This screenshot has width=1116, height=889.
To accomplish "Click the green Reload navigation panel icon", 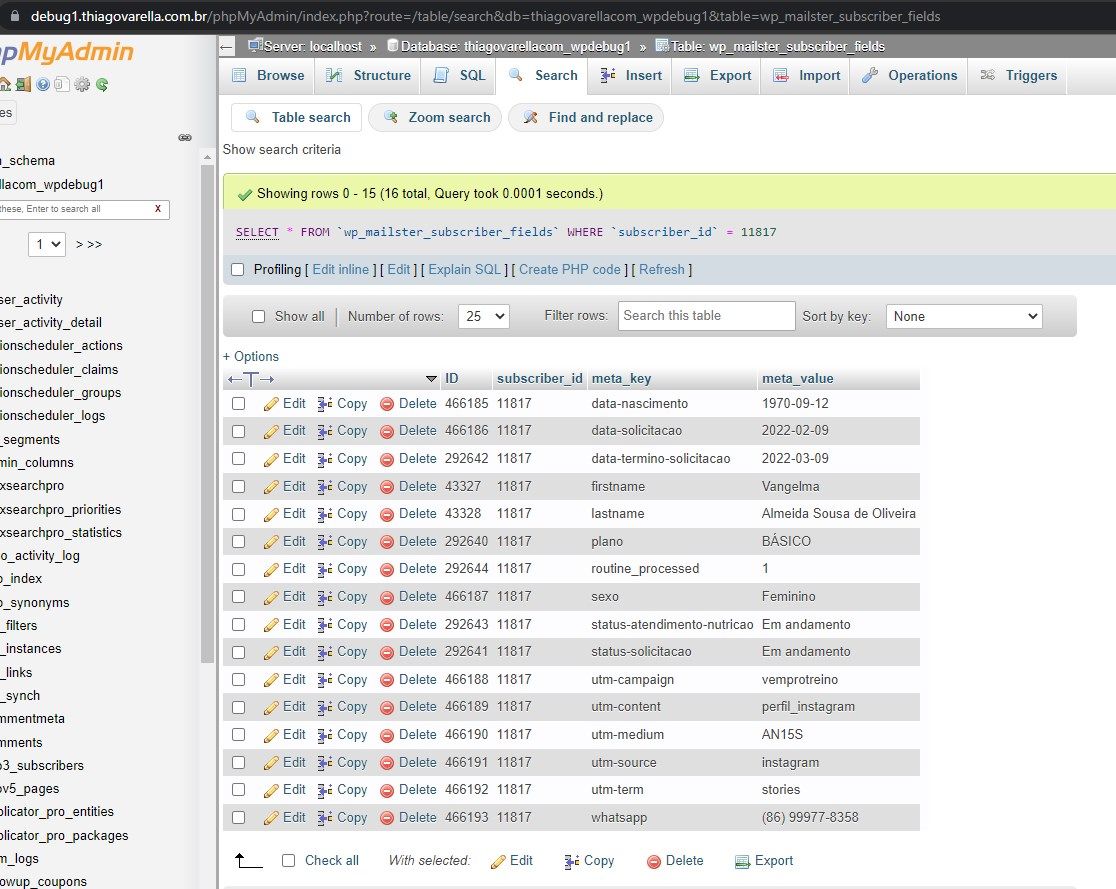I will pos(101,84).
